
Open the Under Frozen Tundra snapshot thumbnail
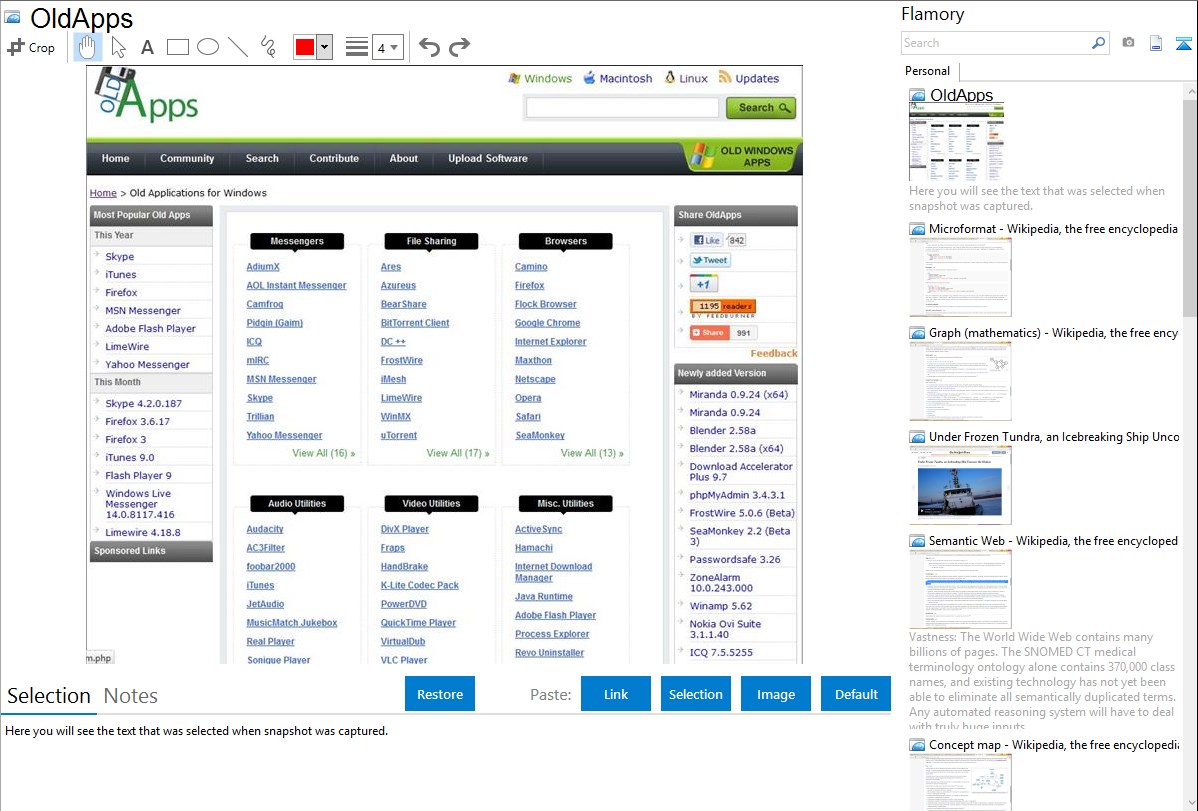(960, 485)
